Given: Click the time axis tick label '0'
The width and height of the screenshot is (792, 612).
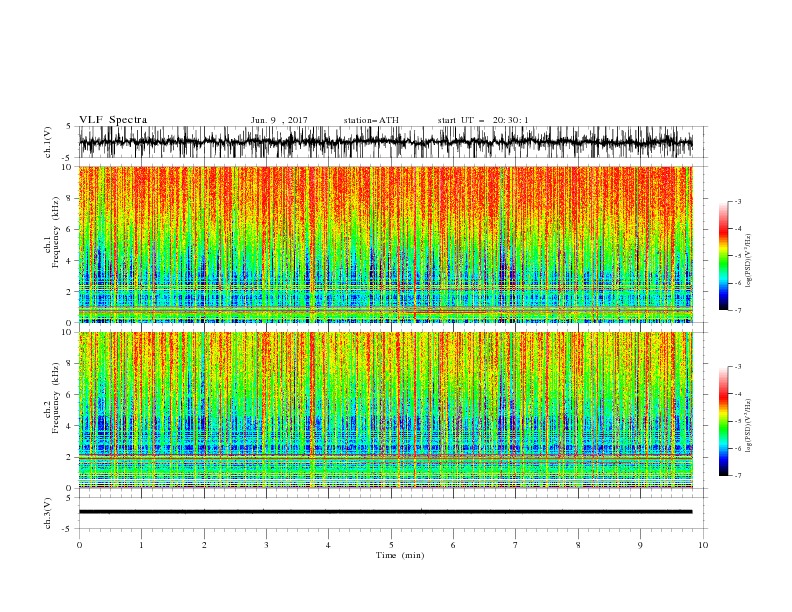Looking at the screenshot, I should tap(79, 545).
